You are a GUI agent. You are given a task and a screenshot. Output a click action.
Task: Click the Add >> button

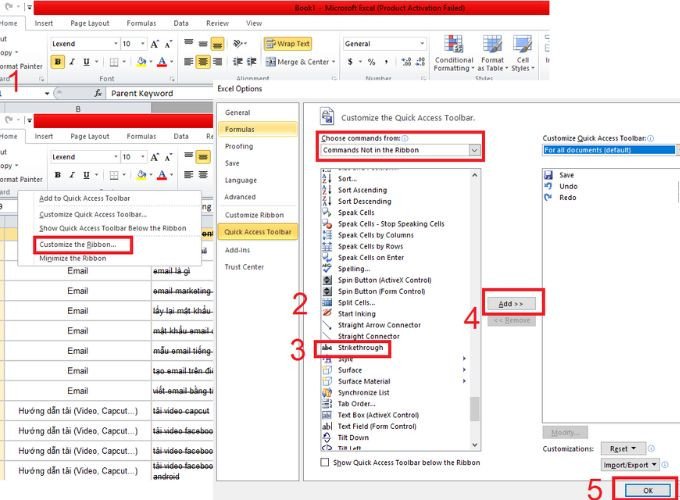511,304
